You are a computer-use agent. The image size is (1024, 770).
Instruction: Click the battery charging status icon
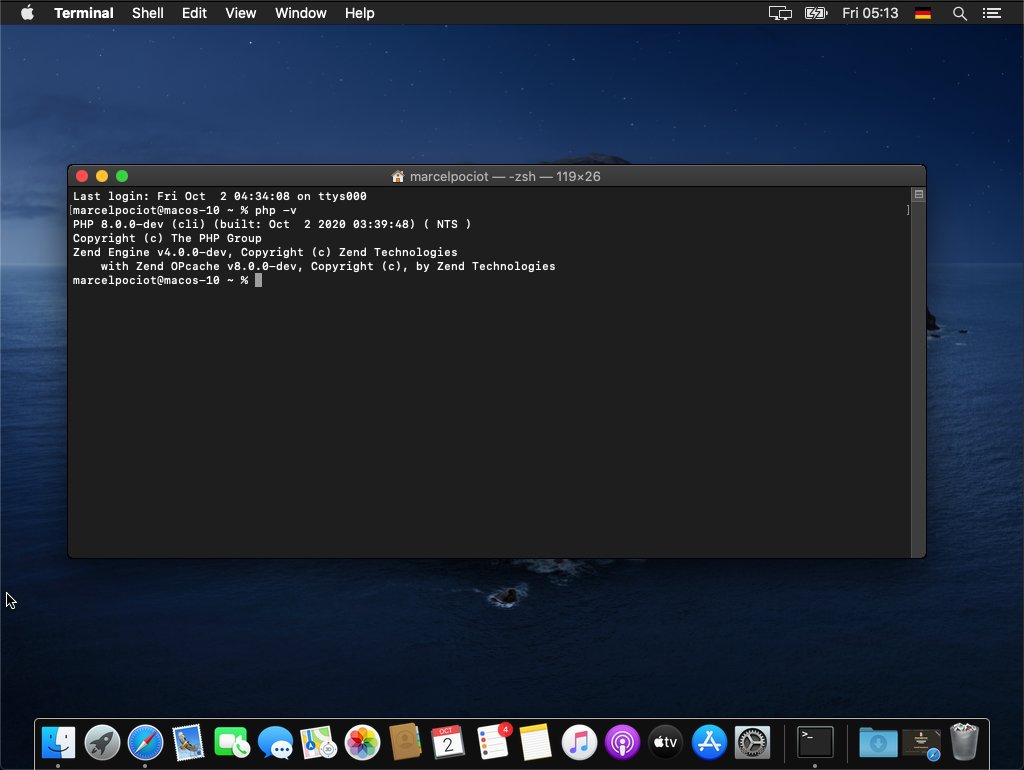(816, 13)
